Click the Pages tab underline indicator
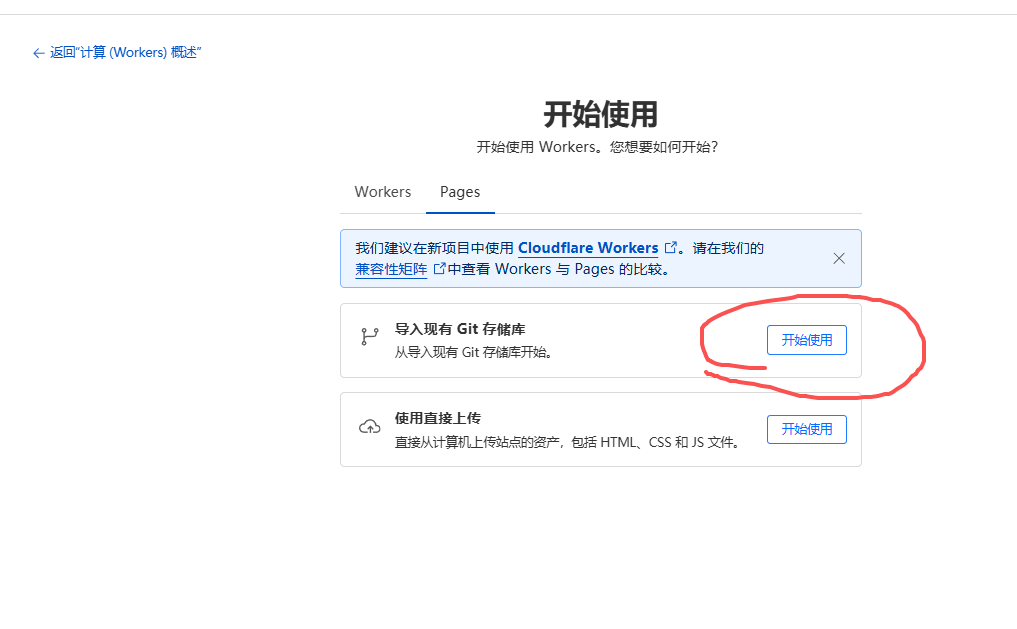Screen dimensions: 1017x629 pyautogui.click(x=459, y=211)
